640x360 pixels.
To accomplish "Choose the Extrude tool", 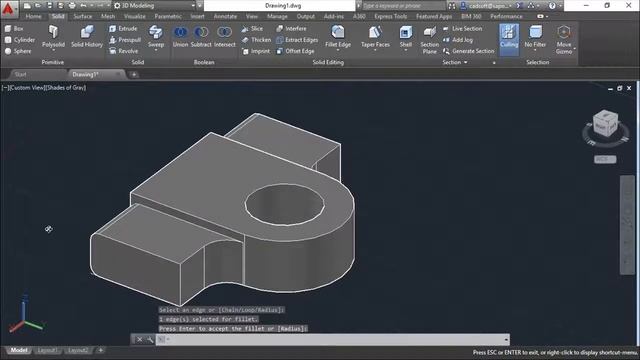I will 123,29.
